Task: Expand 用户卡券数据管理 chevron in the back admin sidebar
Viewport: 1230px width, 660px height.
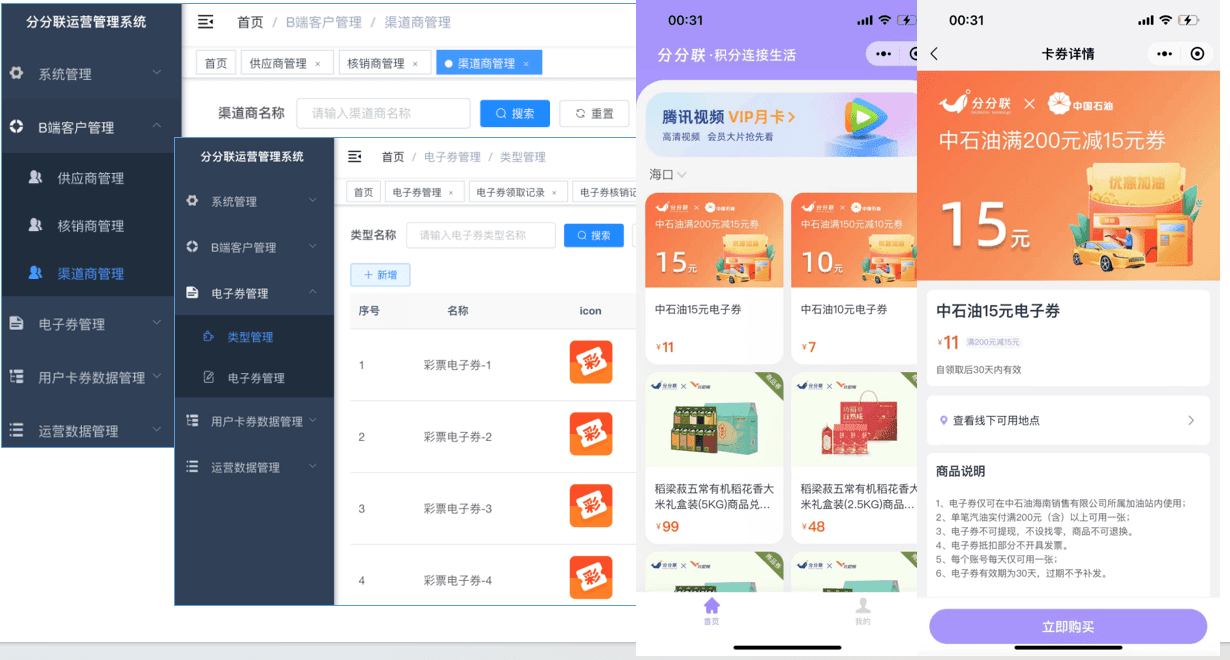Action: 157,377
